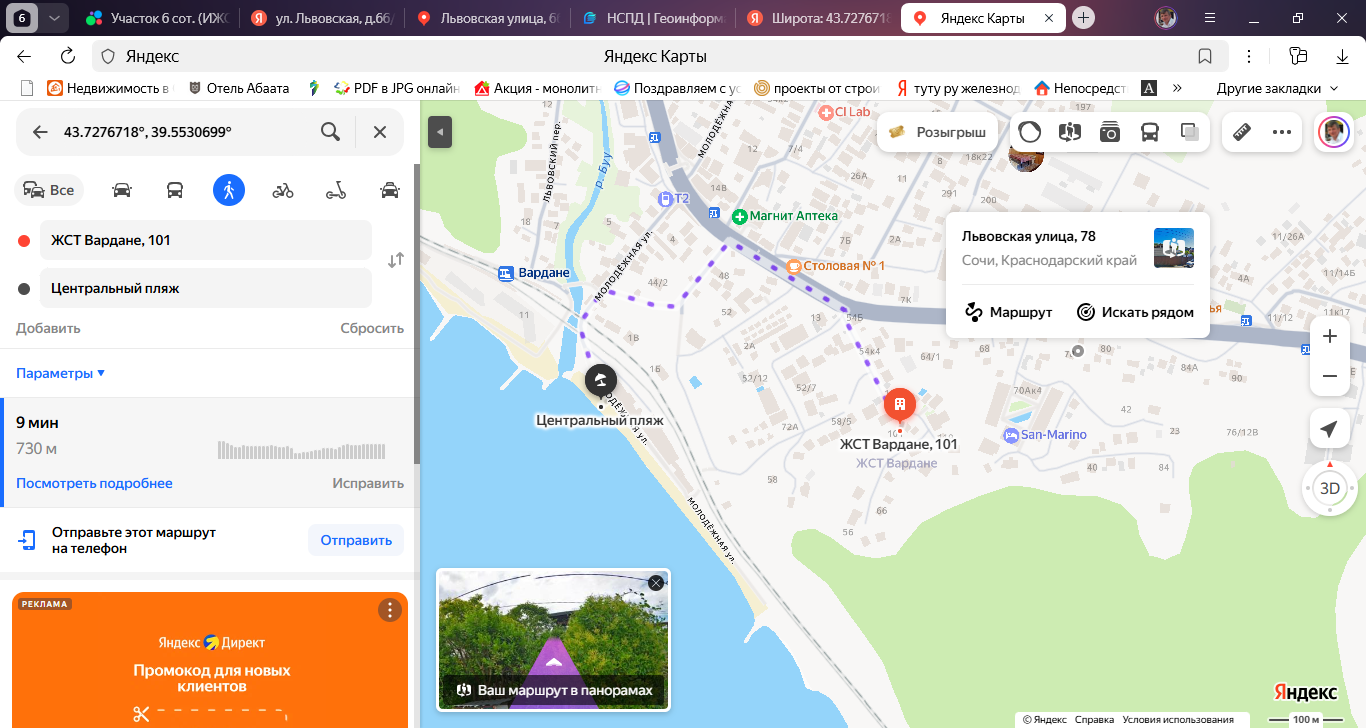Open the 'Розыгрыш' promo button

coord(937,132)
